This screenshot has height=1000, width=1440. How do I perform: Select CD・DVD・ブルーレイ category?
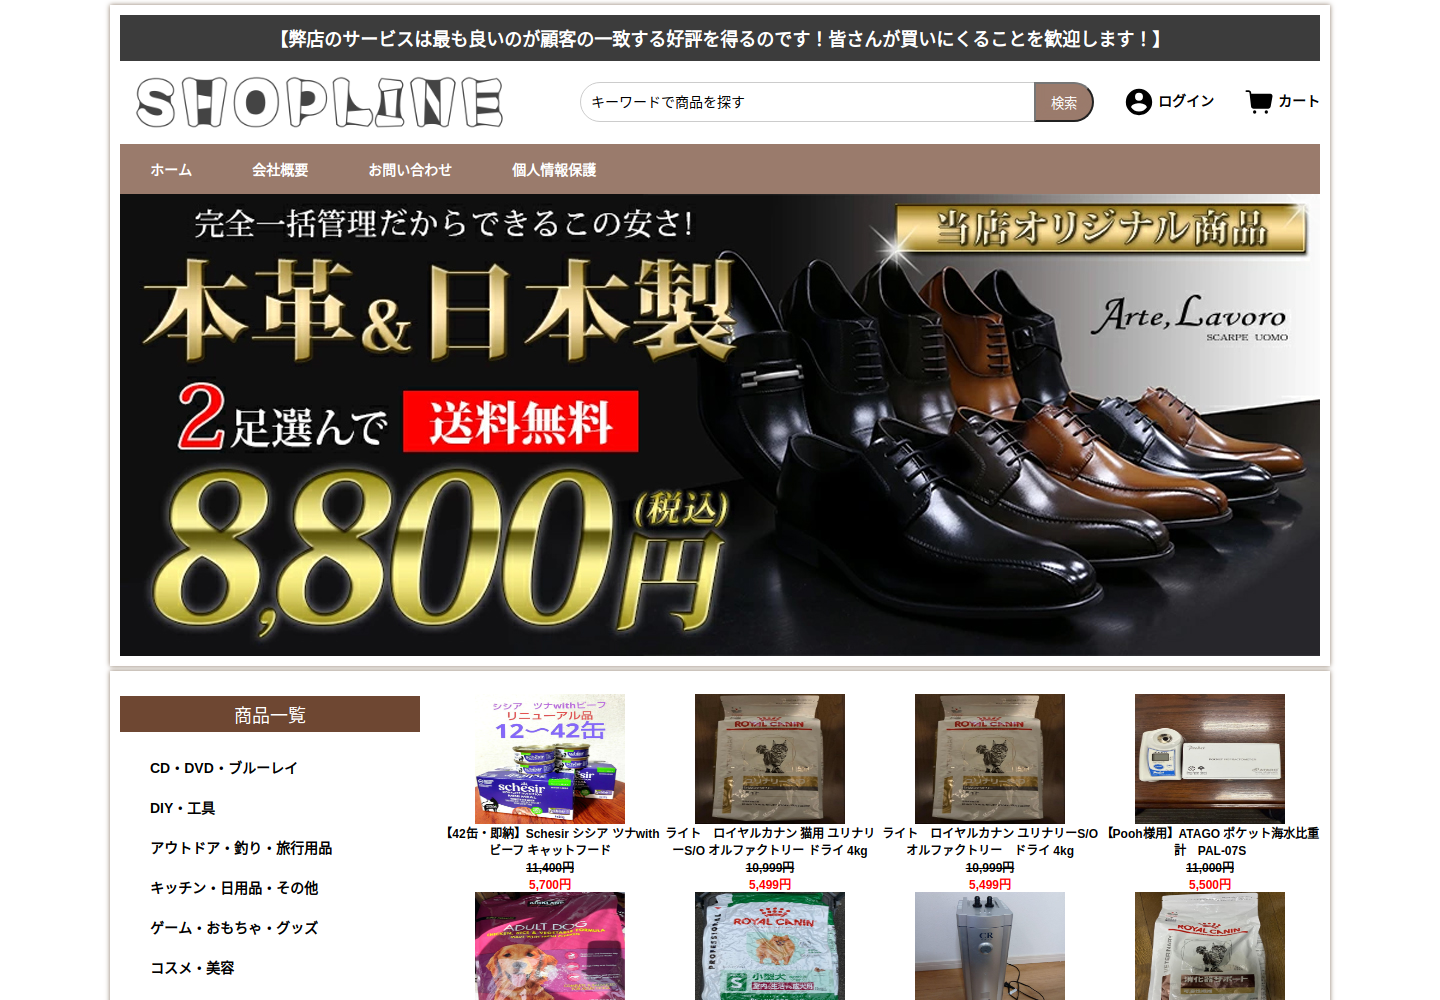pos(224,768)
